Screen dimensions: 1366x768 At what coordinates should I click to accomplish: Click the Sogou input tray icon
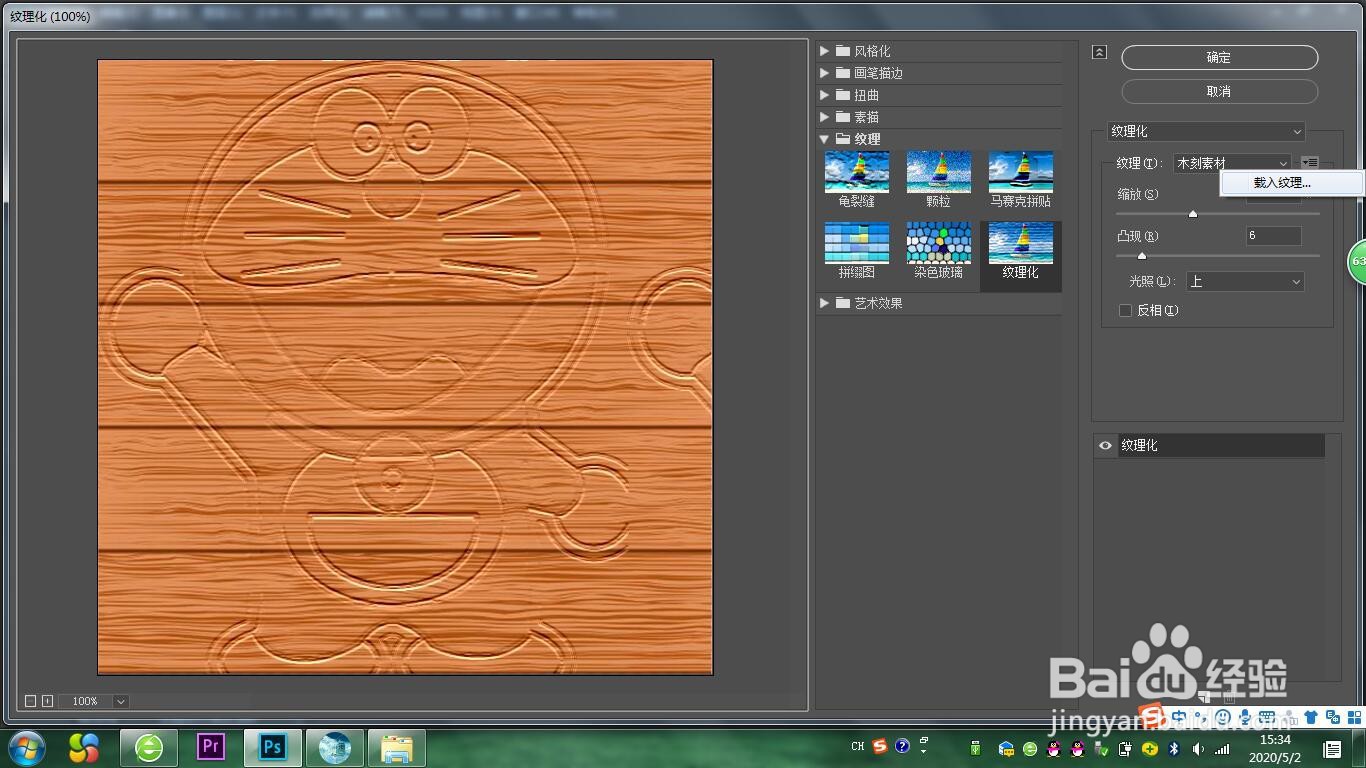(880, 746)
